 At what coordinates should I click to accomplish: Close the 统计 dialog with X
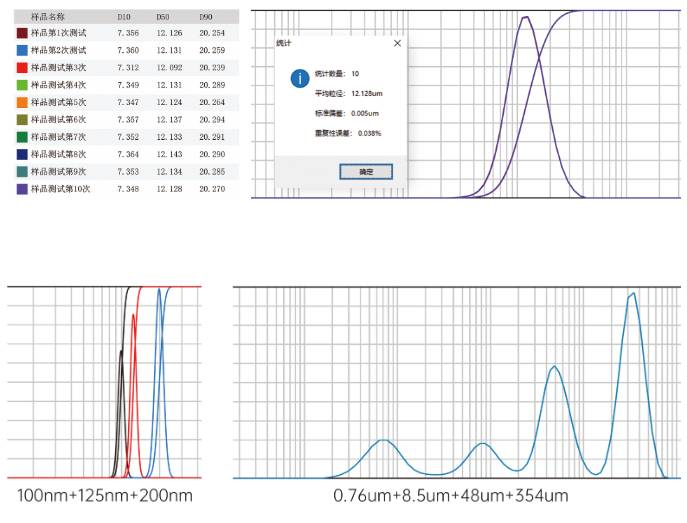pyautogui.click(x=397, y=43)
